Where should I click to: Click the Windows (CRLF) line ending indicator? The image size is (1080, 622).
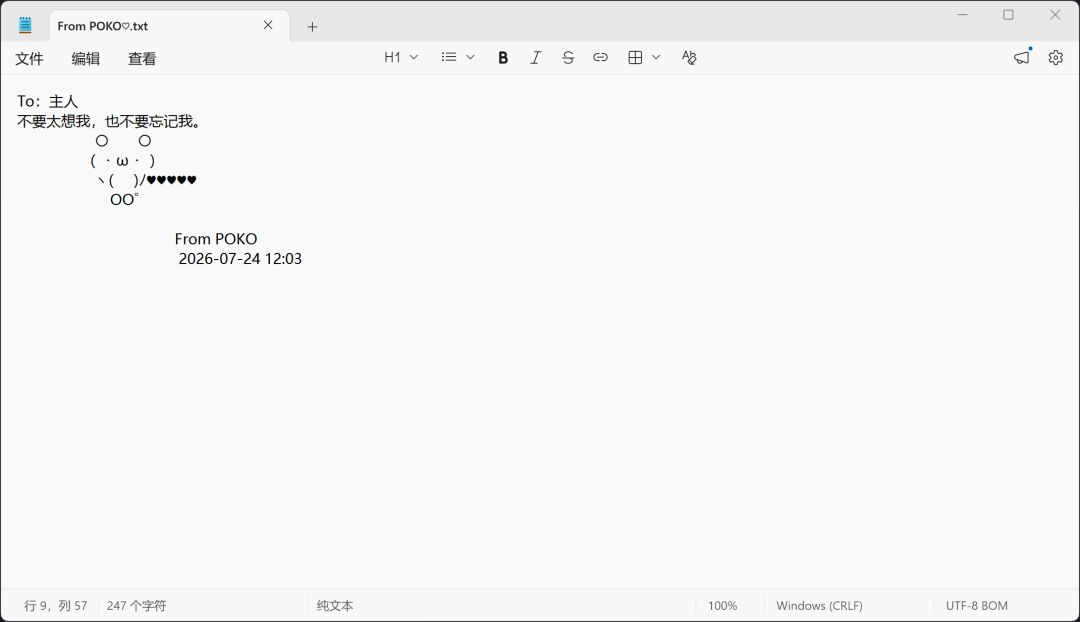coord(819,605)
